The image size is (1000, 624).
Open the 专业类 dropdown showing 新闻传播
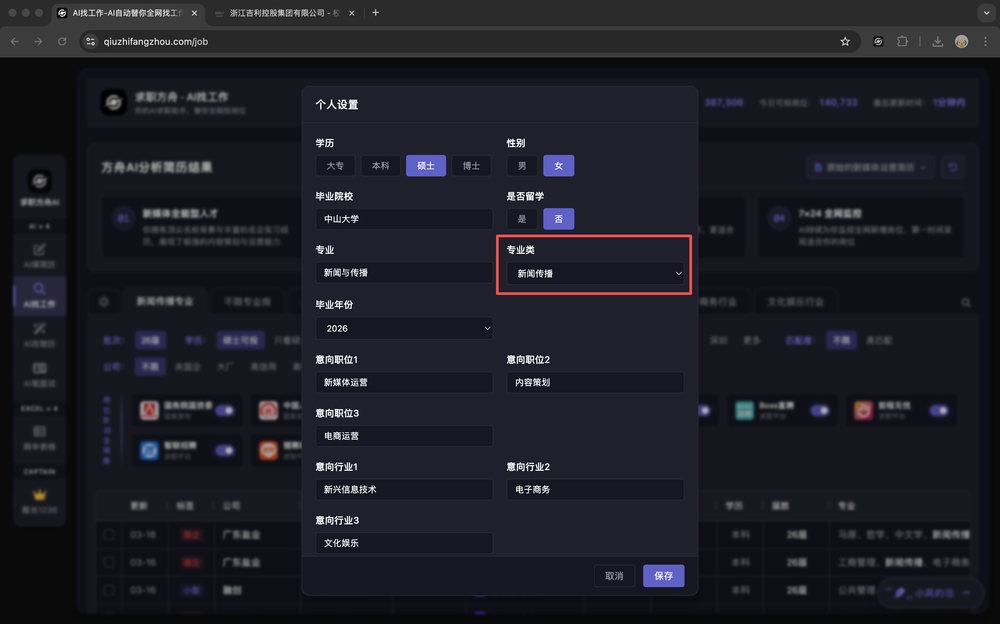(x=594, y=273)
